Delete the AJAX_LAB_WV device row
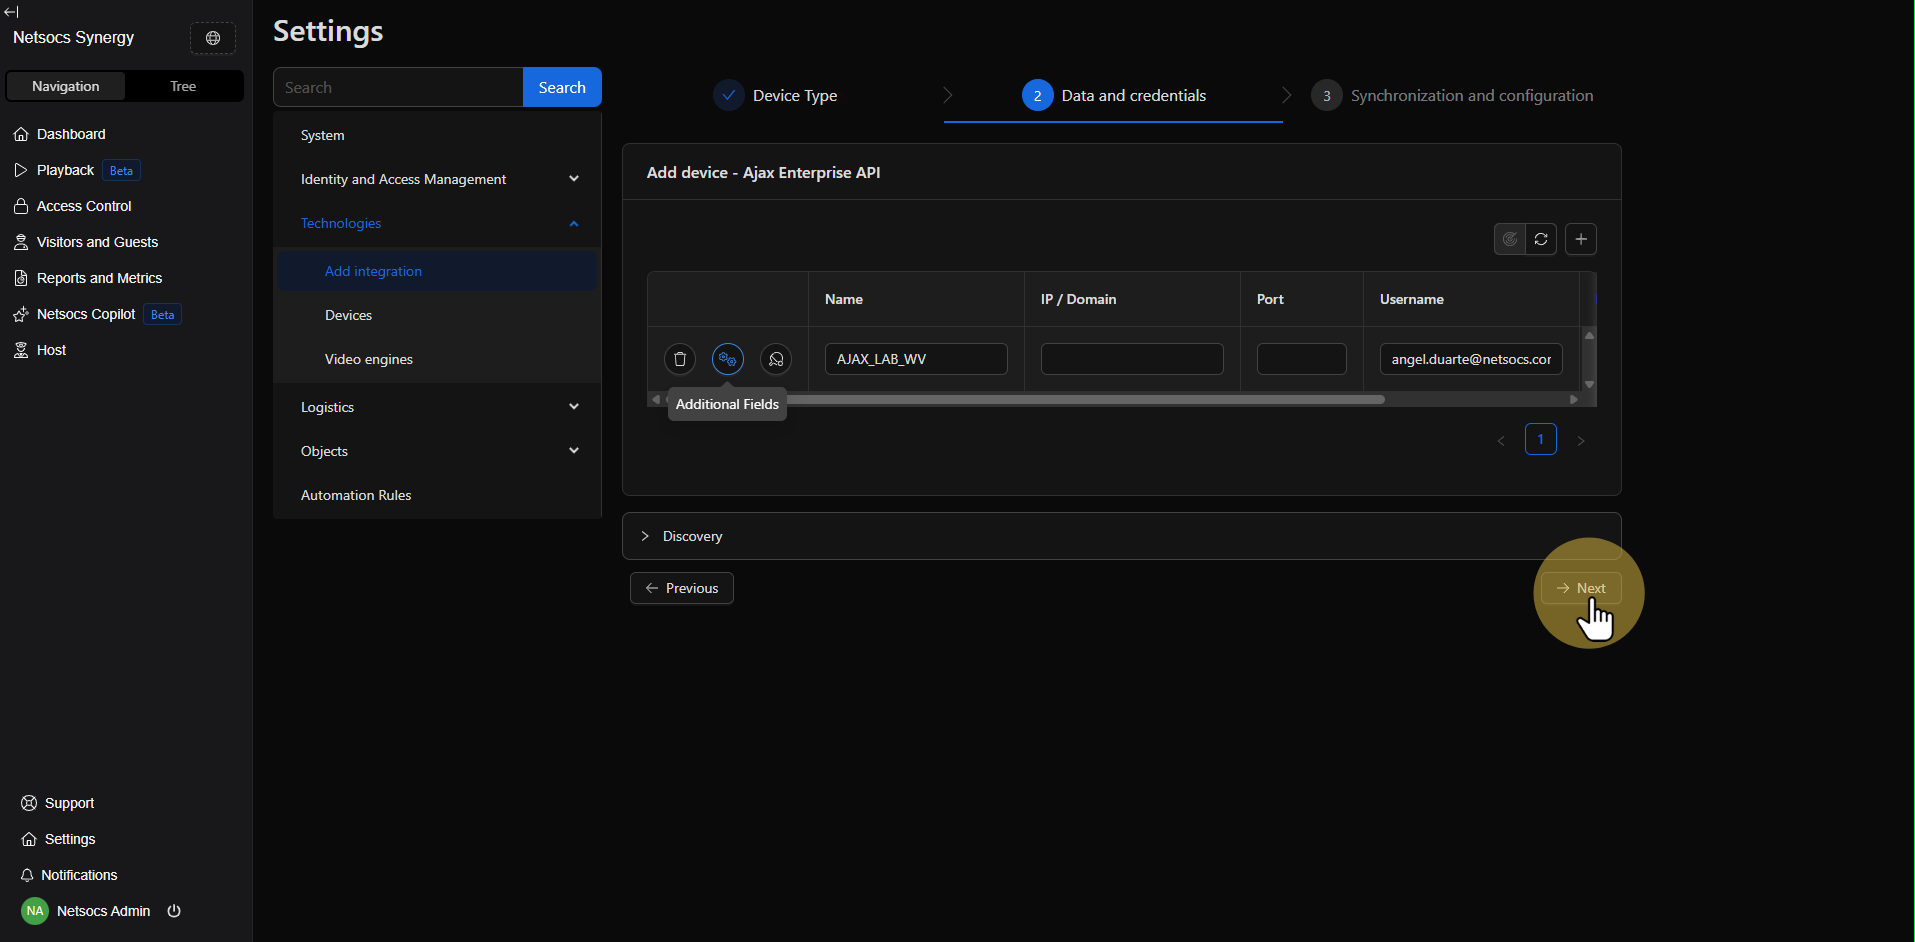 pyautogui.click(x=680, y=359)
